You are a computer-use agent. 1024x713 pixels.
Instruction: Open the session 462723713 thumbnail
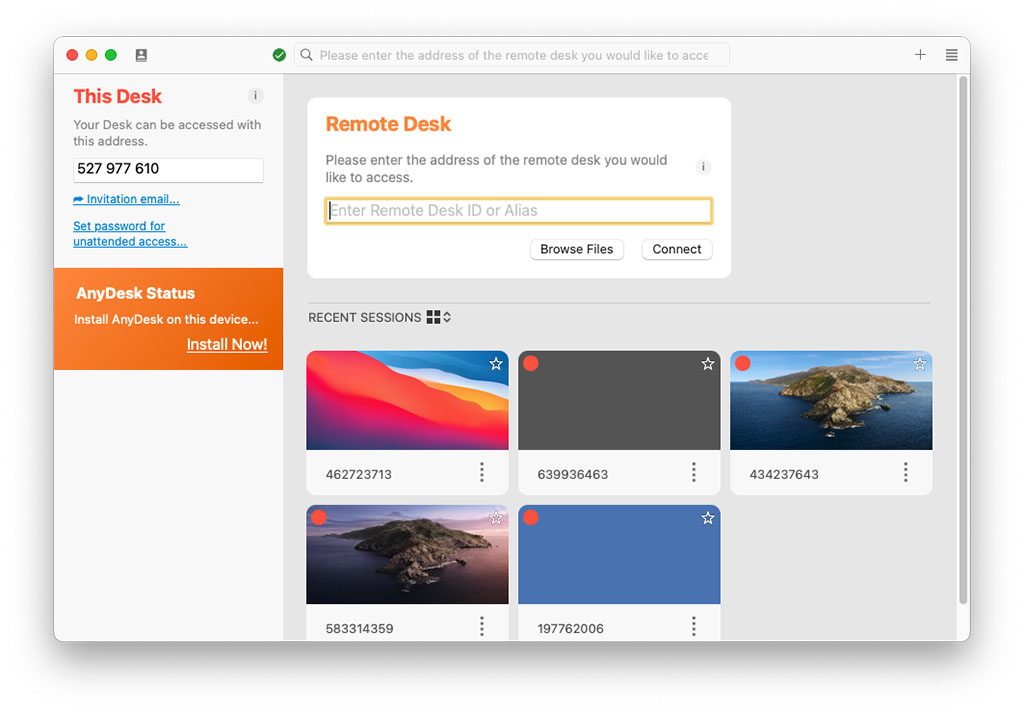coord(408,400)
